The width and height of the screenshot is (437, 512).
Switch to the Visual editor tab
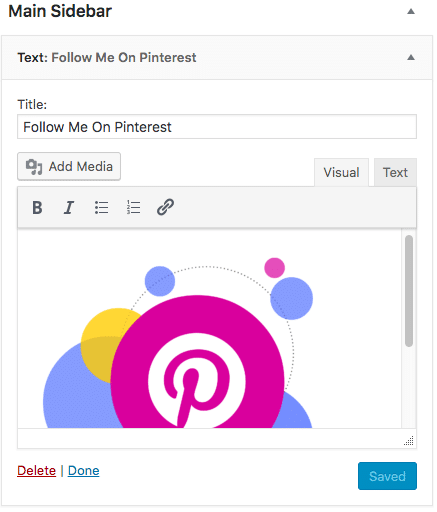pos(341,172)
